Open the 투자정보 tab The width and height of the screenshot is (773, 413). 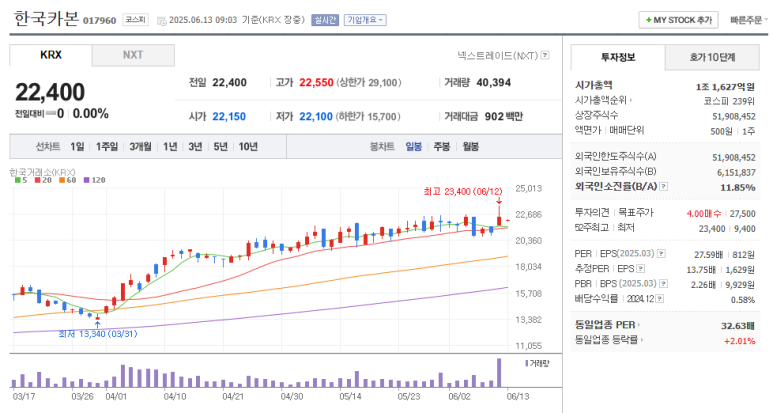618,57
